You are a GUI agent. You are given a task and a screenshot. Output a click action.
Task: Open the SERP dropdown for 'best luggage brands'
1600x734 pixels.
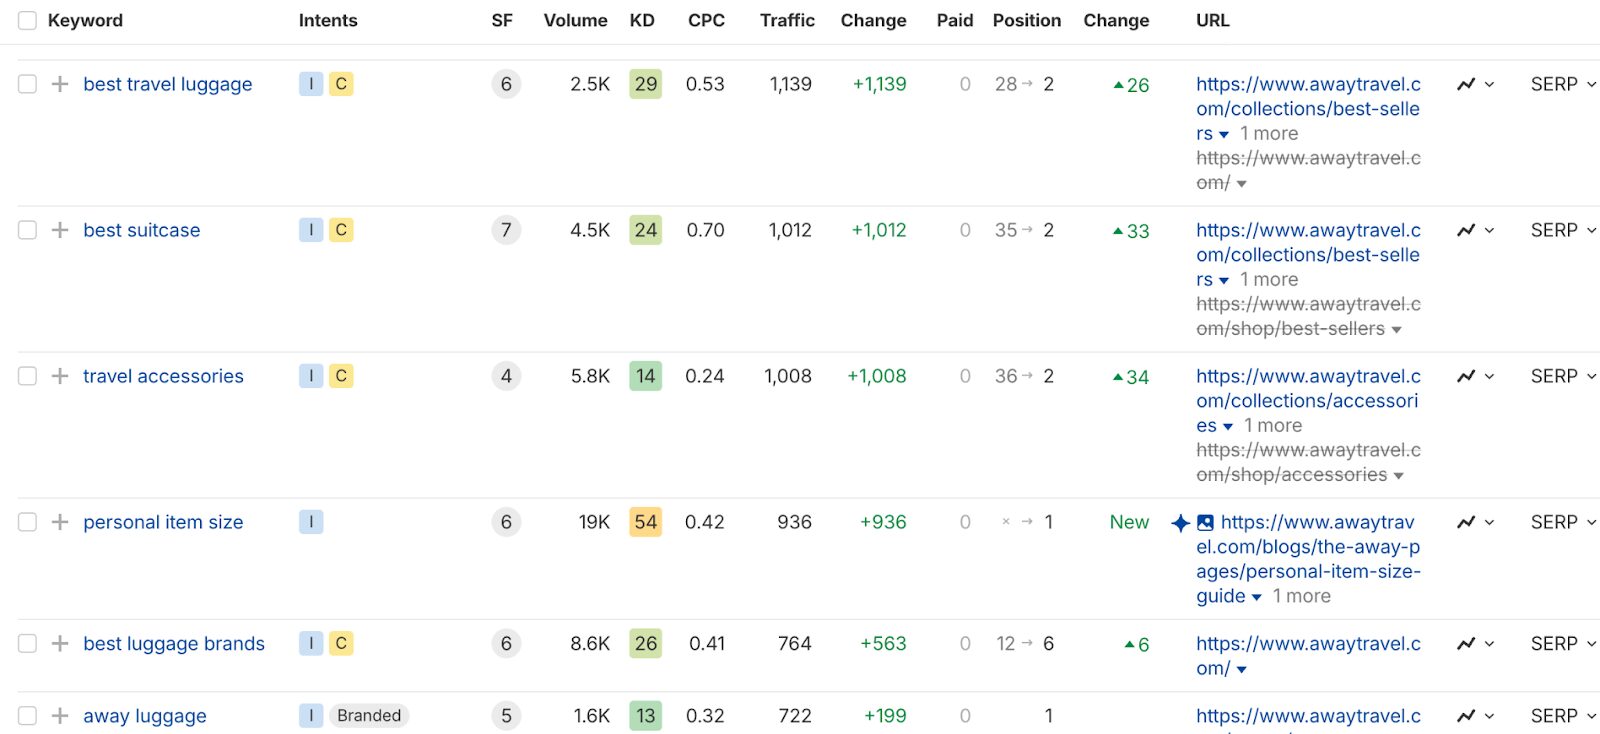1564,644
